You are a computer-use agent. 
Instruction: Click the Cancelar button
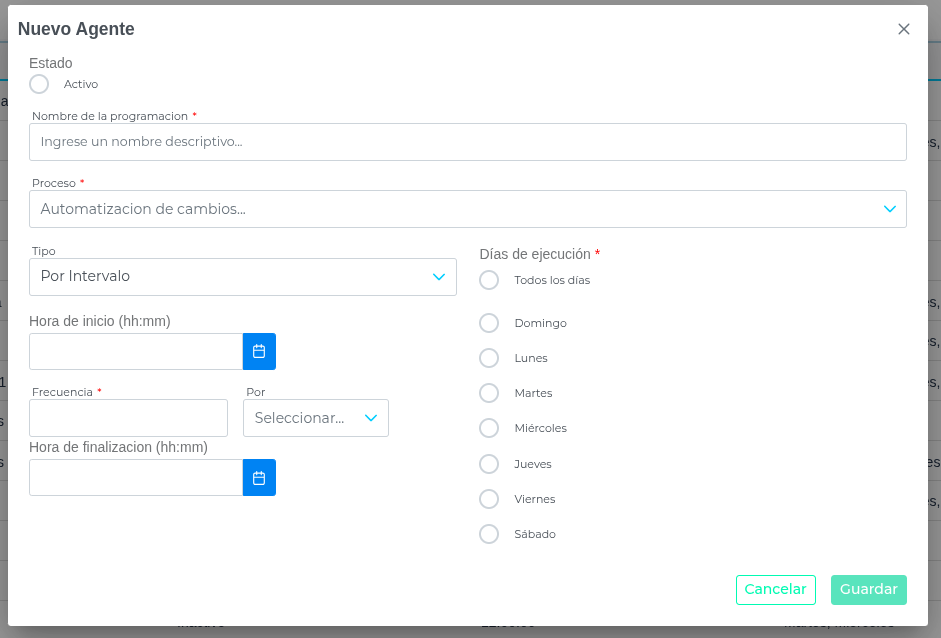click(775, 590)
